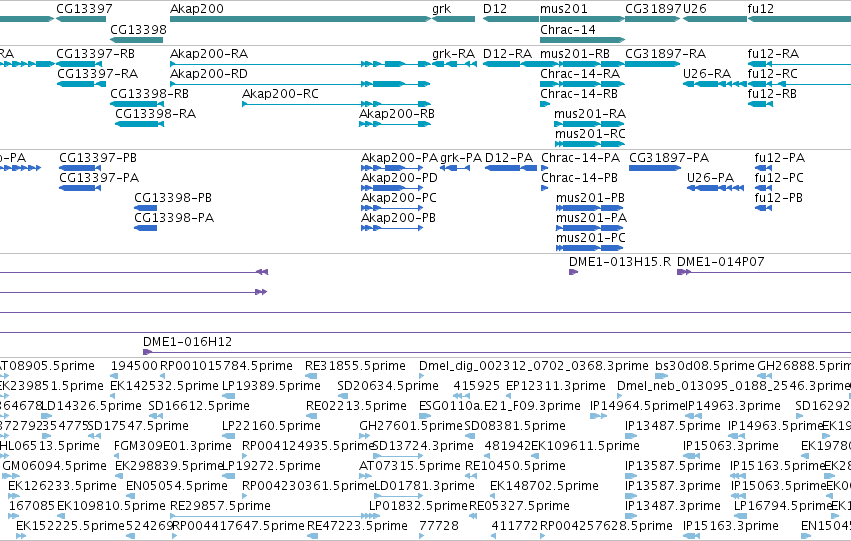Select transcript fu12-RC
The width and height of the screenshot is (851, 541).
point(773,74)
